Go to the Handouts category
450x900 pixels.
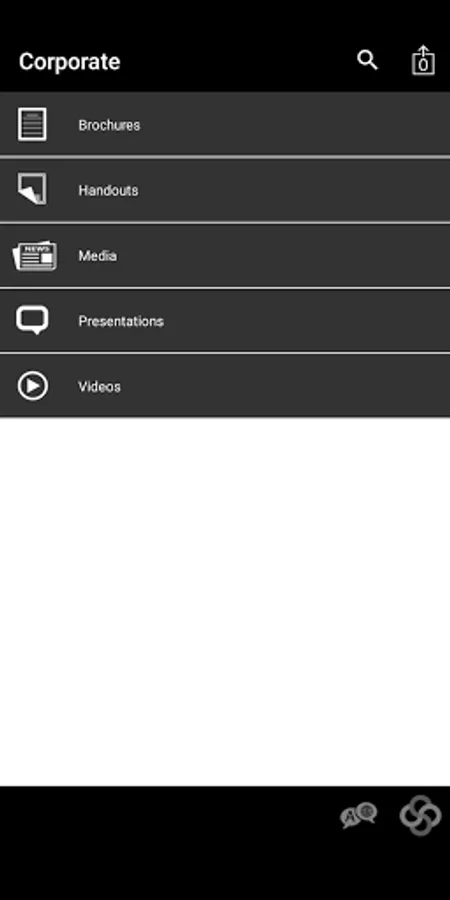tap(225, 190)
